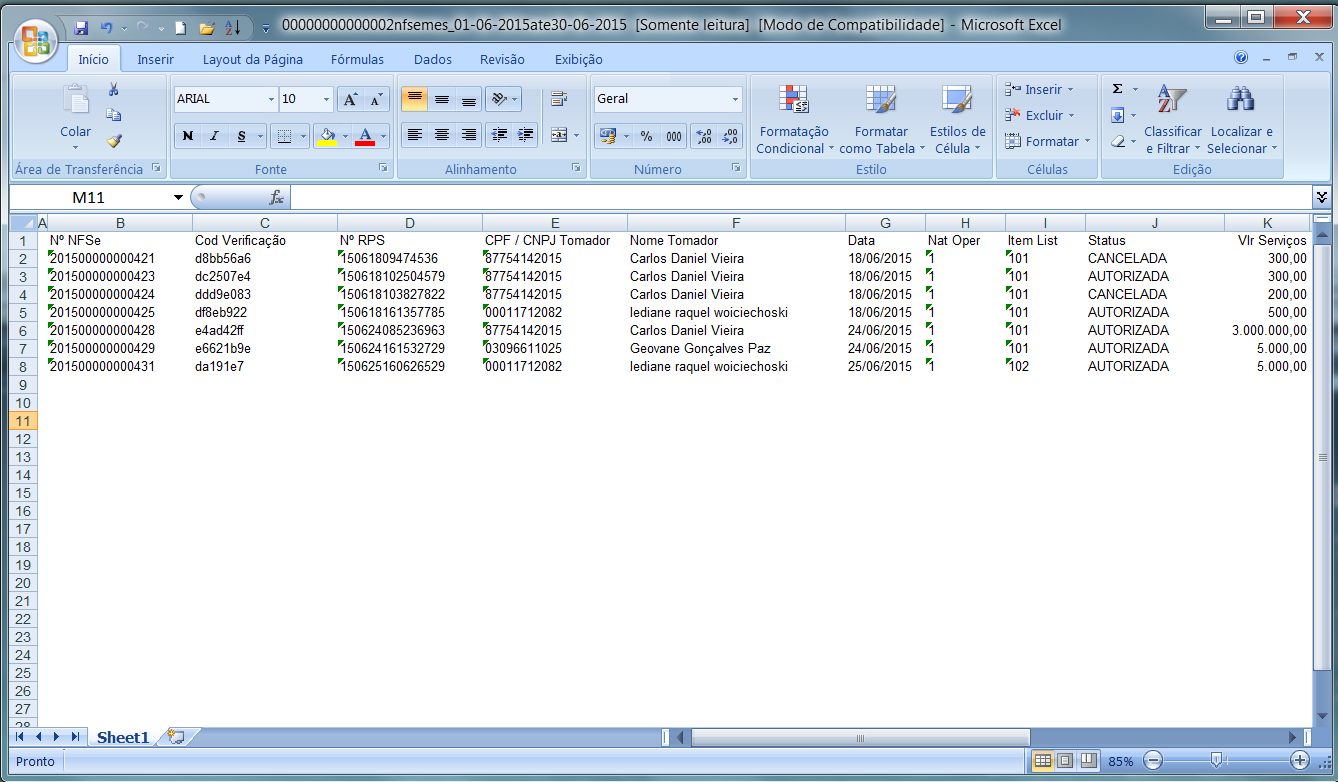Switch to Dados tab
This screenshot has width=1338, height=782.
click(x=433, y=60)
